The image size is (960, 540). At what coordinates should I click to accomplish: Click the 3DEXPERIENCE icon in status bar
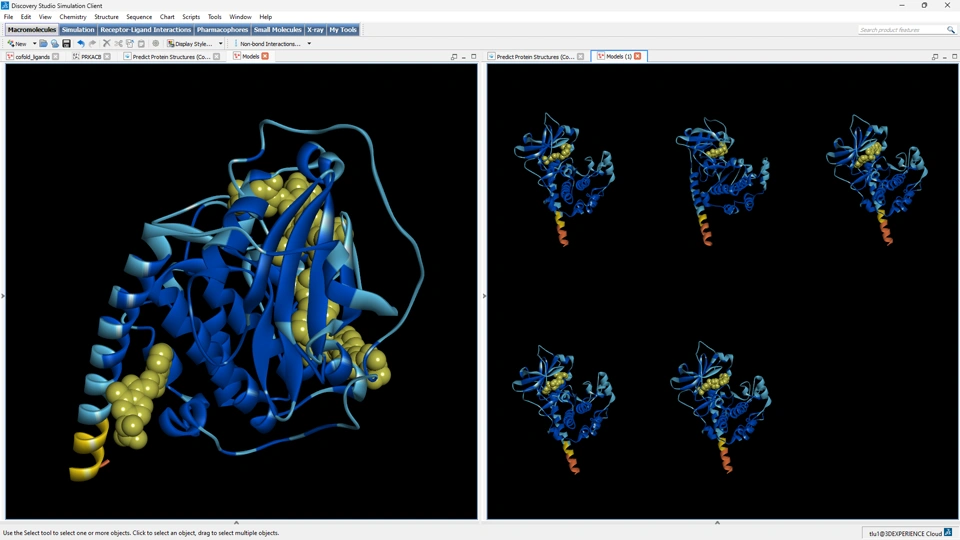click(x=948, y=533)
